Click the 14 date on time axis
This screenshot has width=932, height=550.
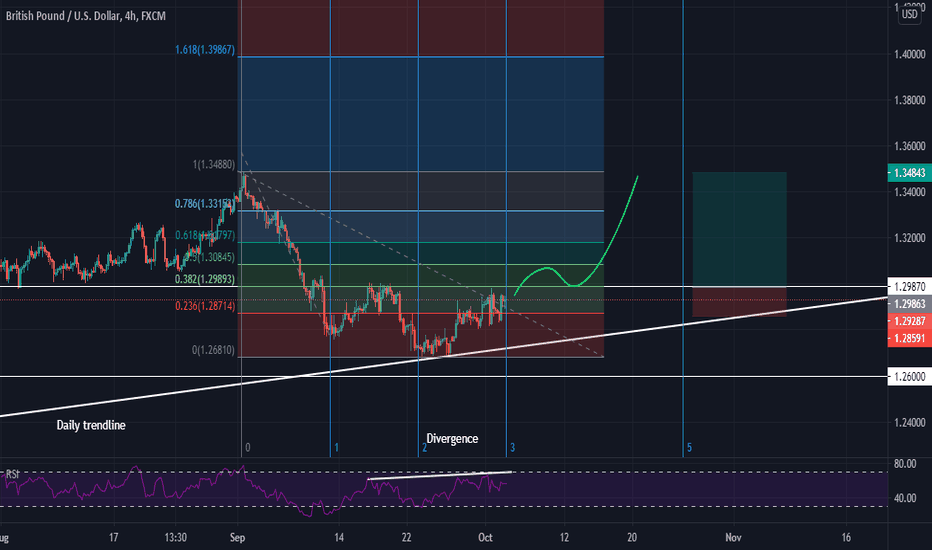coord(338,538)
